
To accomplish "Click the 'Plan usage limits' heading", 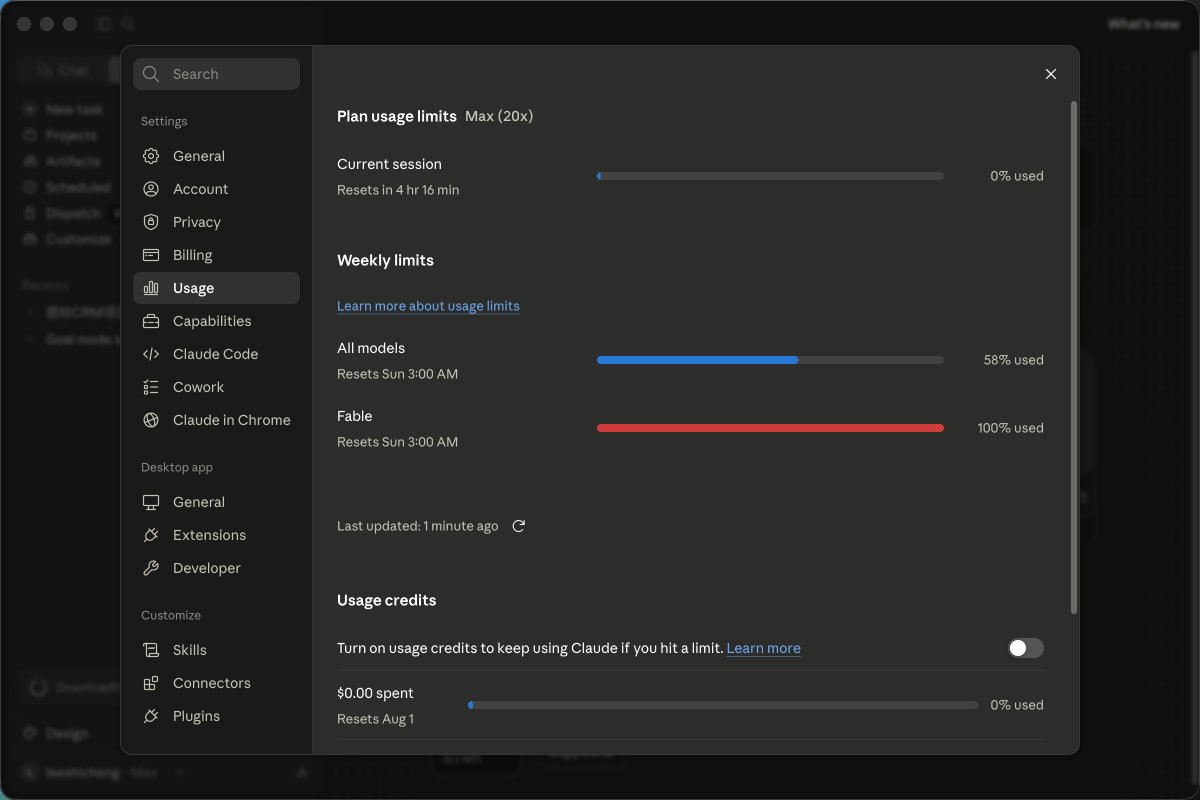I will coord(397,116).
